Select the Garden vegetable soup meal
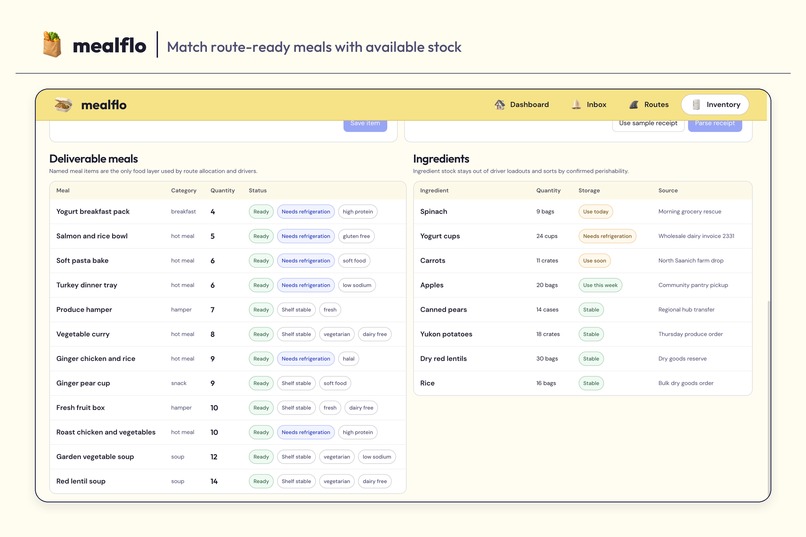 228,457
